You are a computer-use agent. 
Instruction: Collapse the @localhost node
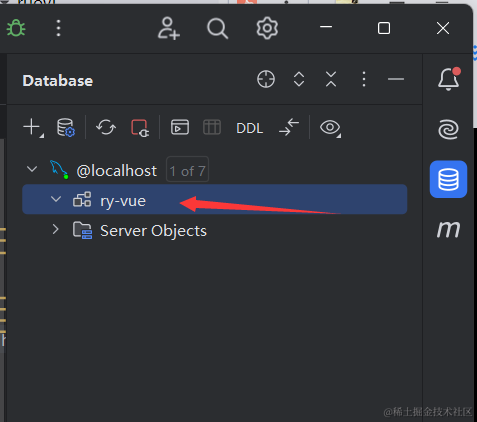(32, 169)
